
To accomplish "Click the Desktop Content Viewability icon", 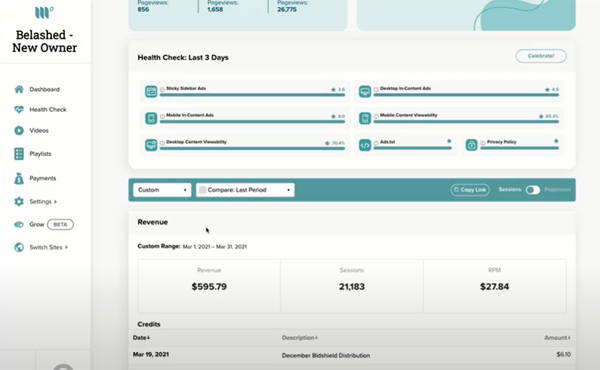I will click(x=151, y=145).
